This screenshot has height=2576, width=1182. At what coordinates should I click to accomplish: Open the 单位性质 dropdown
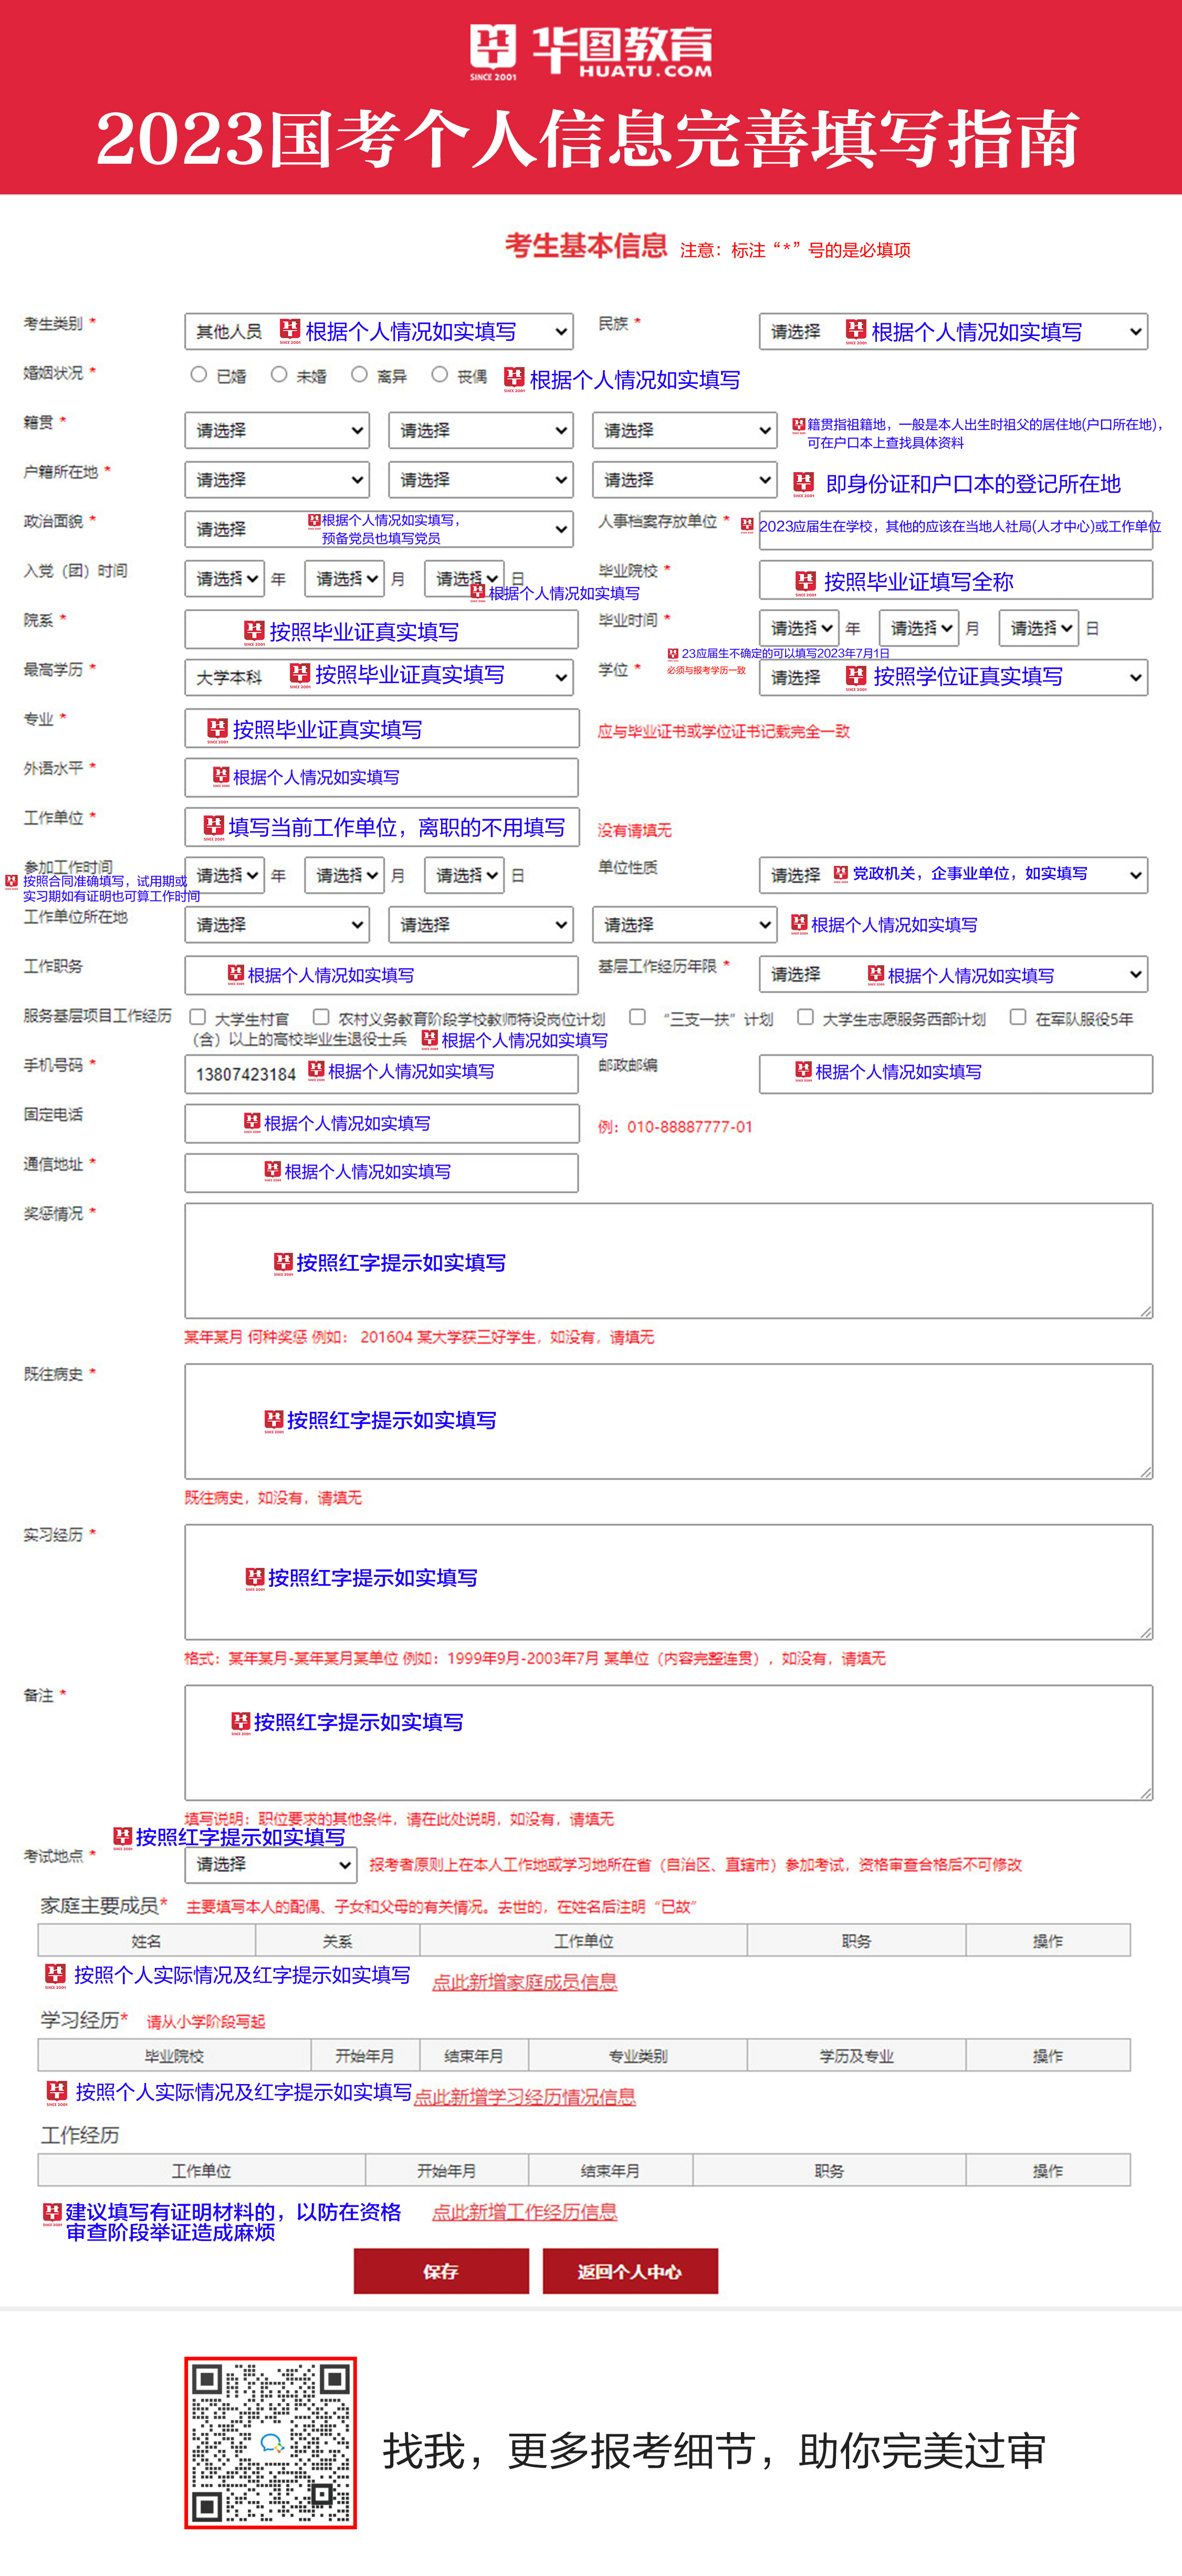(x=953, y=875)
